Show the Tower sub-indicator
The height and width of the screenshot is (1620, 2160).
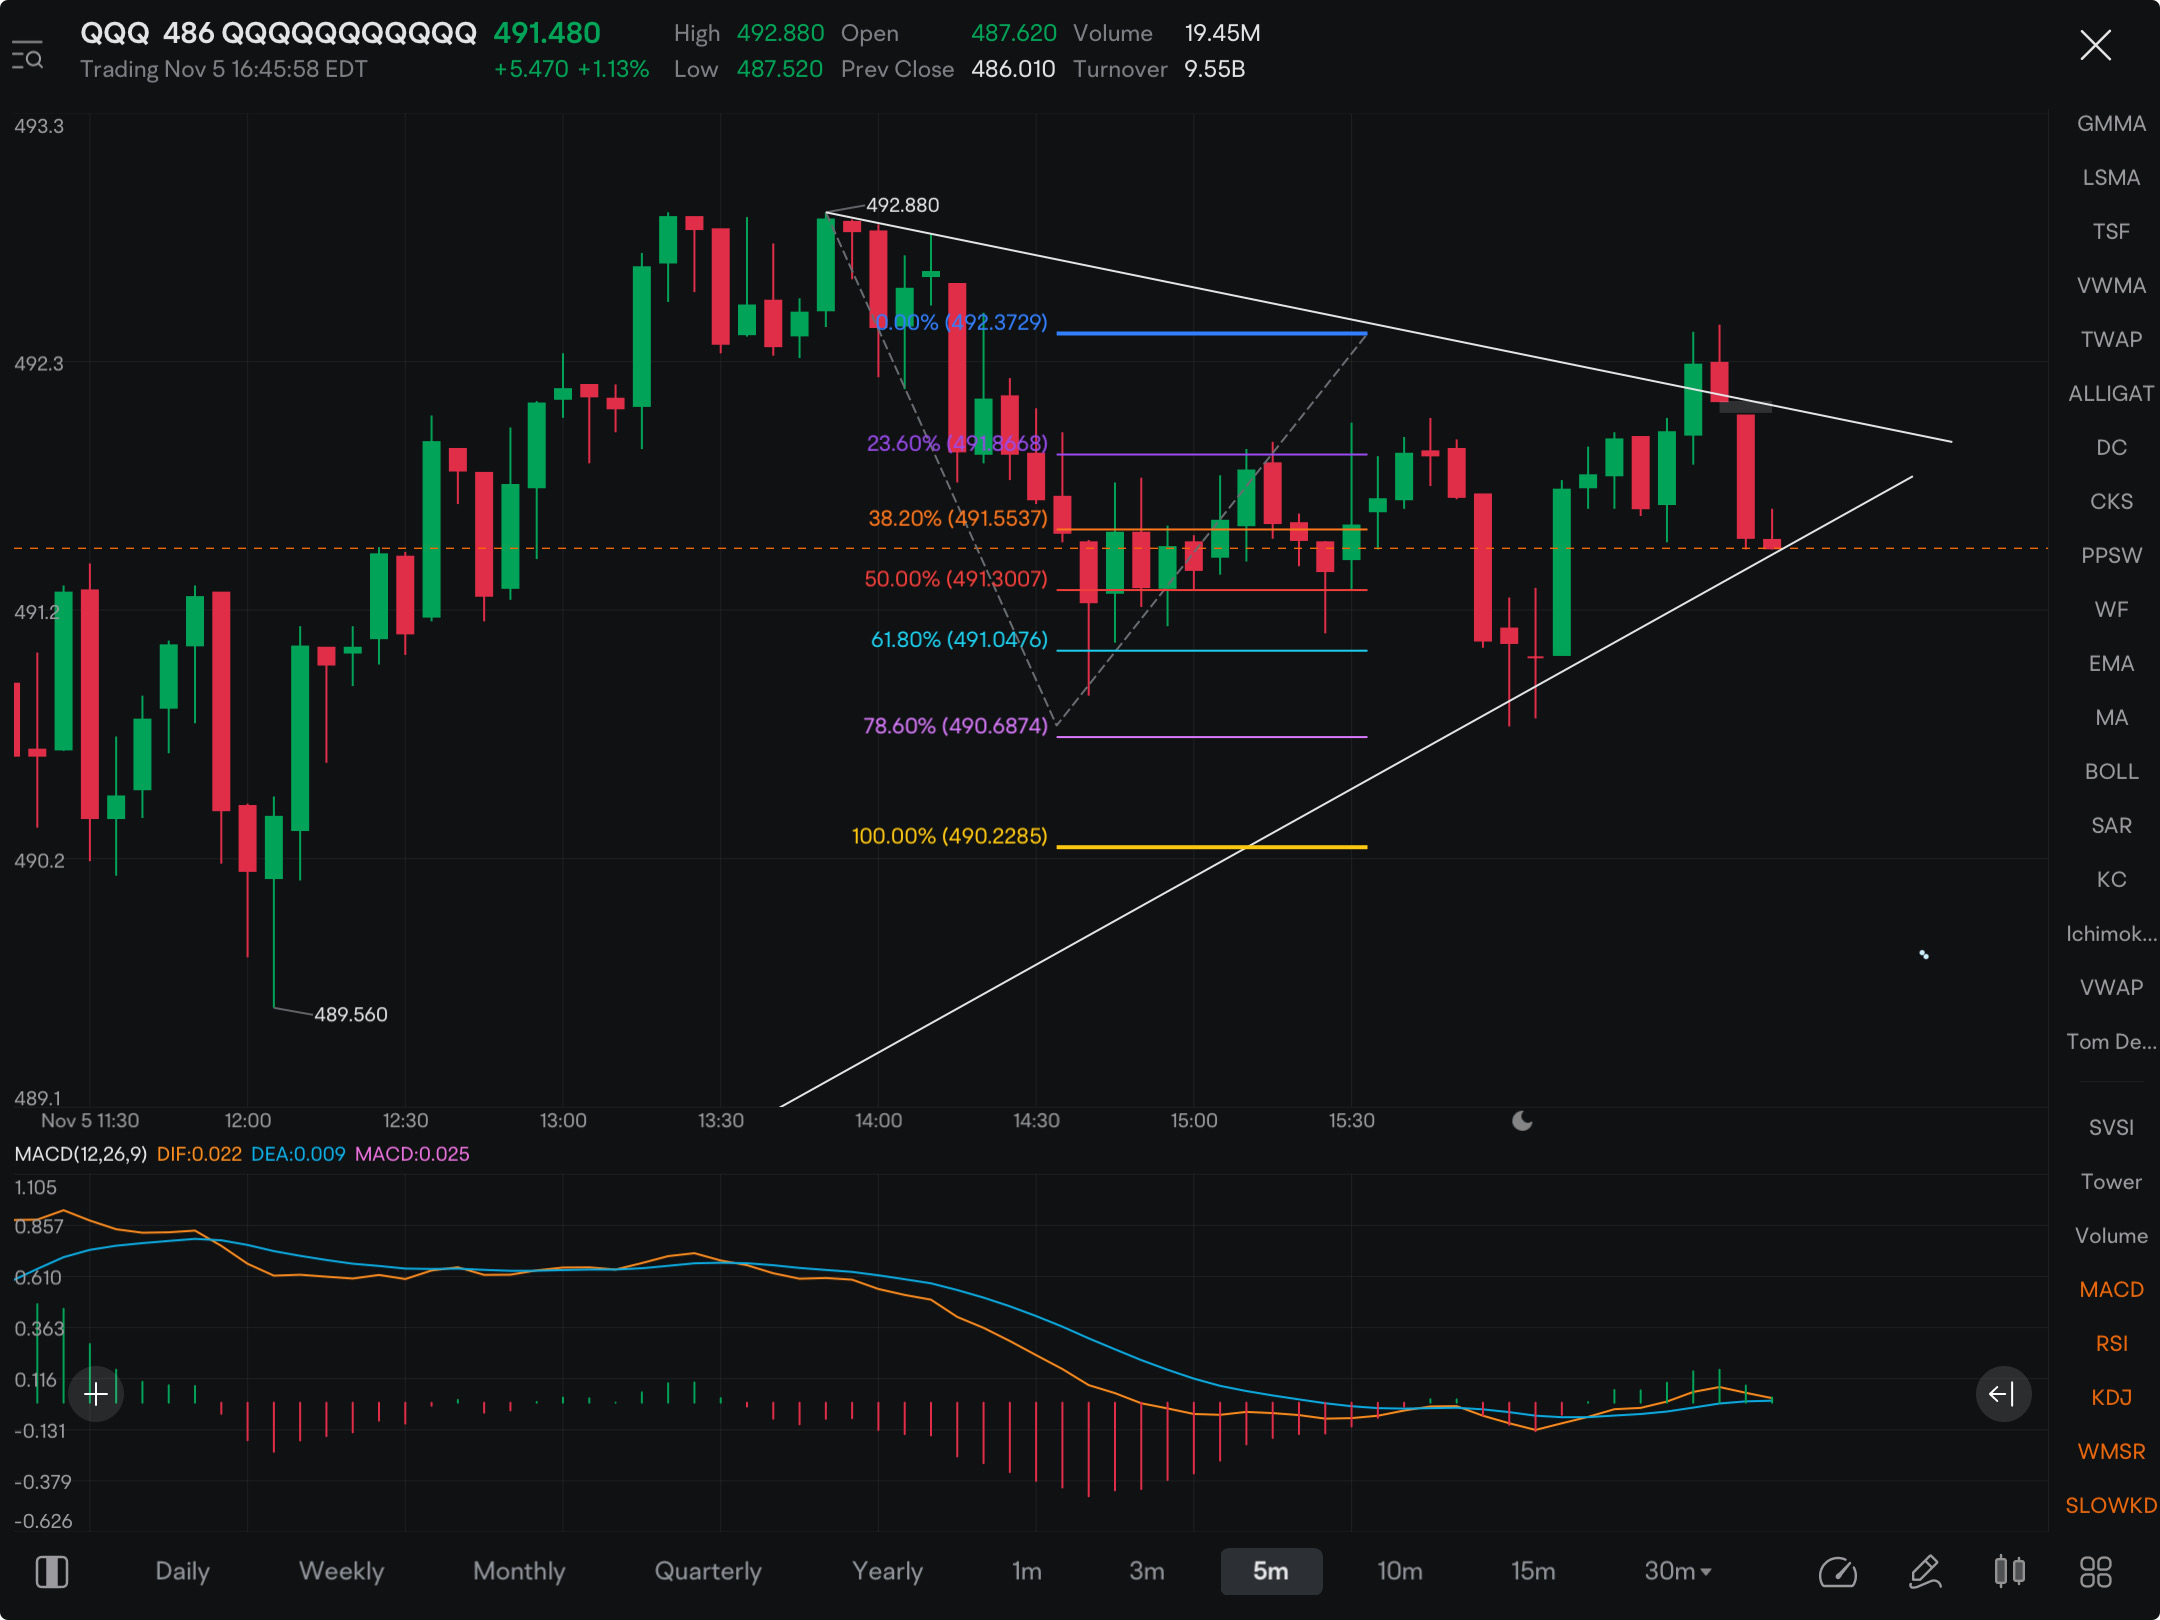[2111, 1181]
